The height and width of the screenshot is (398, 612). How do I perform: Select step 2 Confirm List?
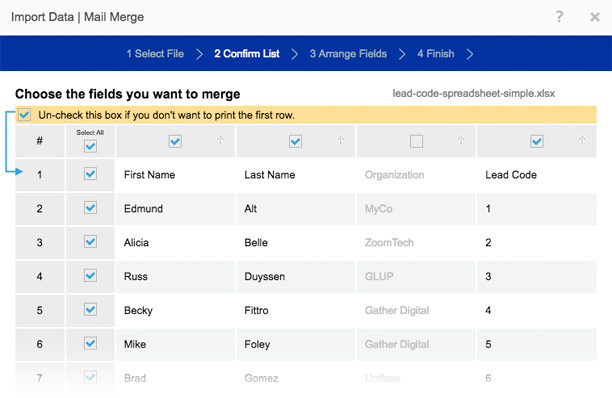click(247, 54)
